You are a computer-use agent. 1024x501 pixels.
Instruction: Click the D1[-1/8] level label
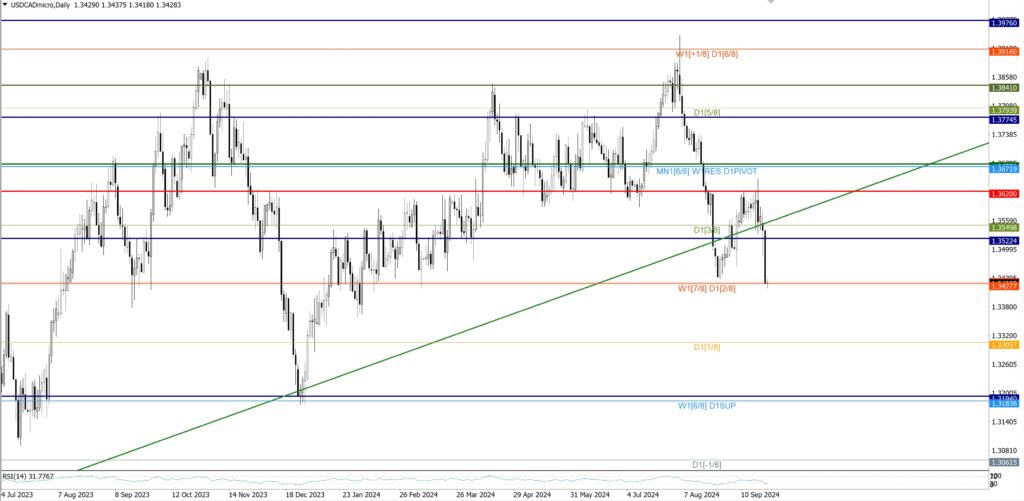[x=706, y=465]
